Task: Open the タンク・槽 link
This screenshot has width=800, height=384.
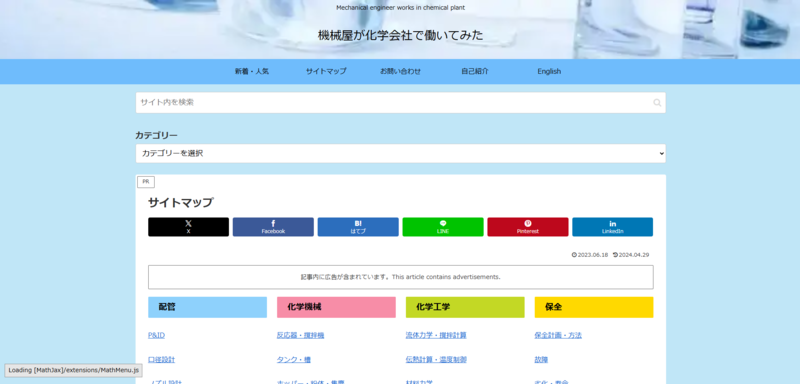Action: [x=294, y=360]
